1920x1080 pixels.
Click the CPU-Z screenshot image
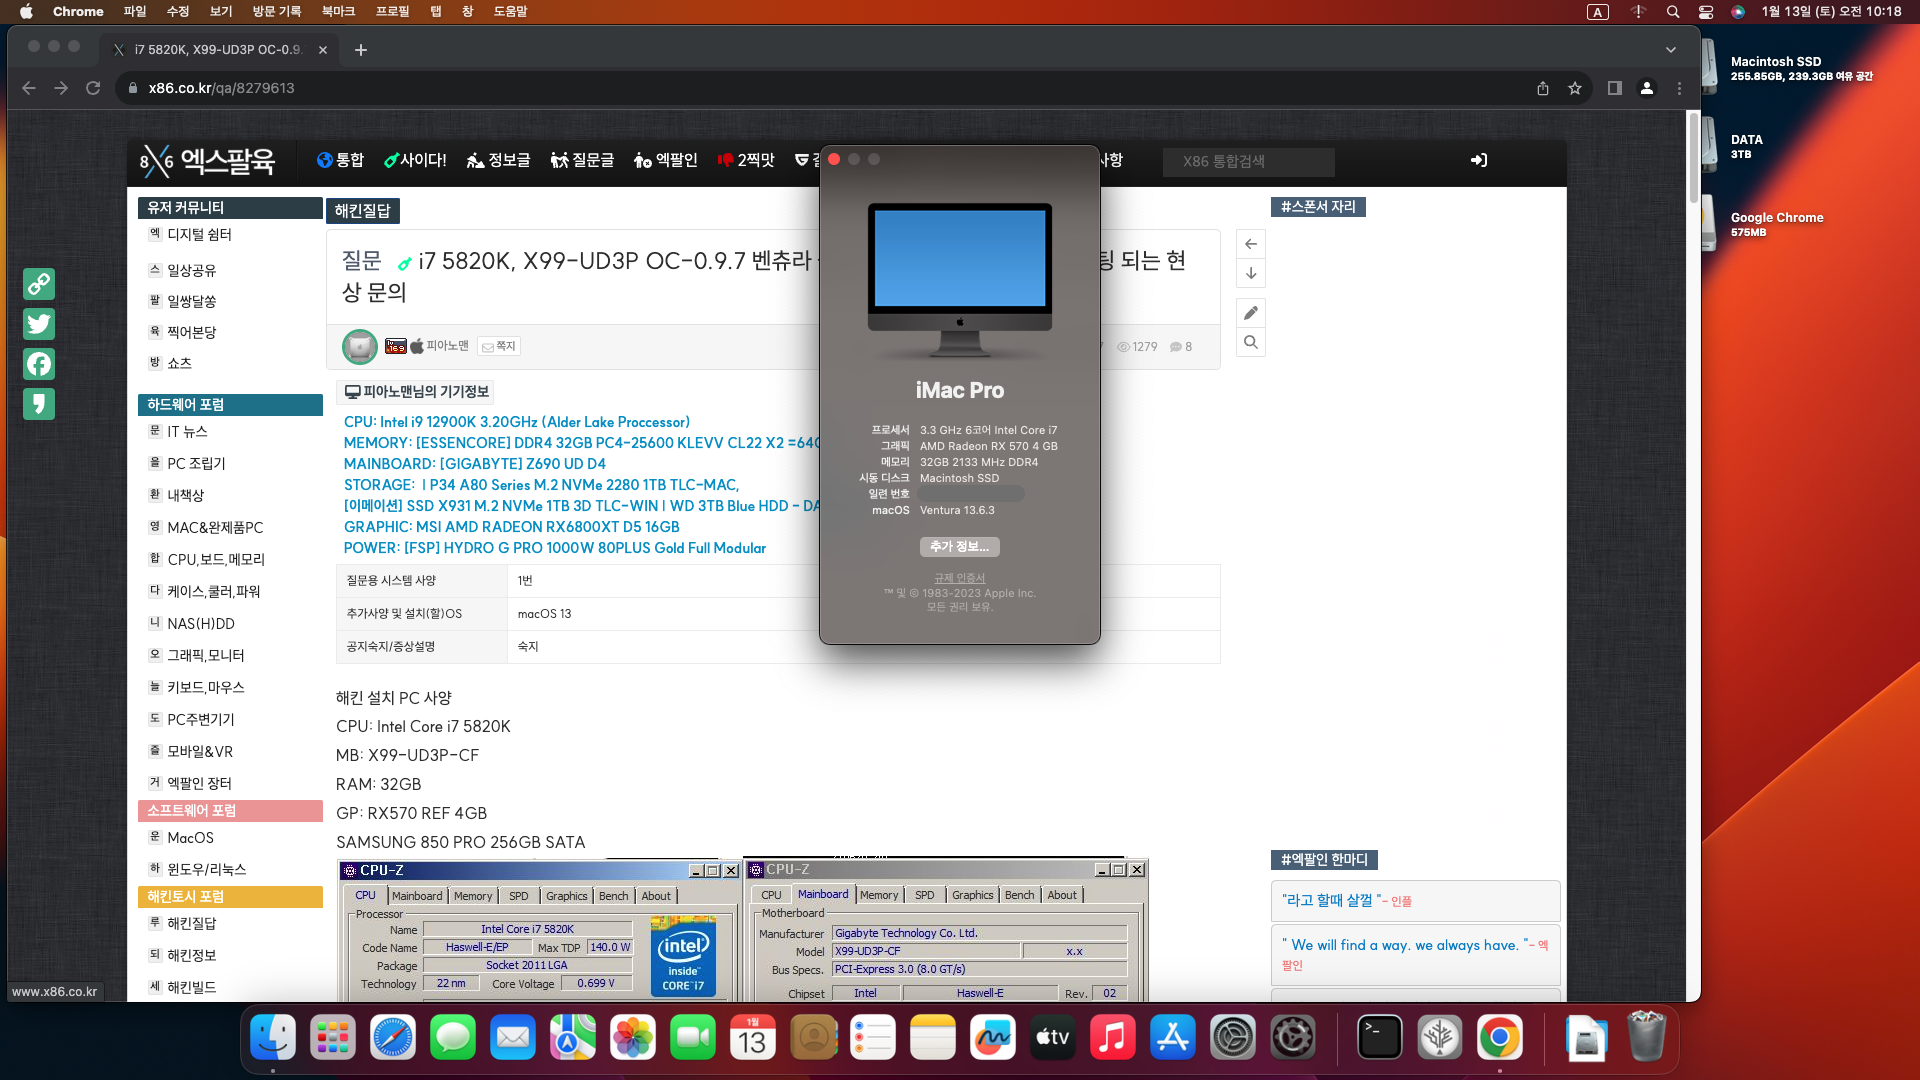pos(742,930)
